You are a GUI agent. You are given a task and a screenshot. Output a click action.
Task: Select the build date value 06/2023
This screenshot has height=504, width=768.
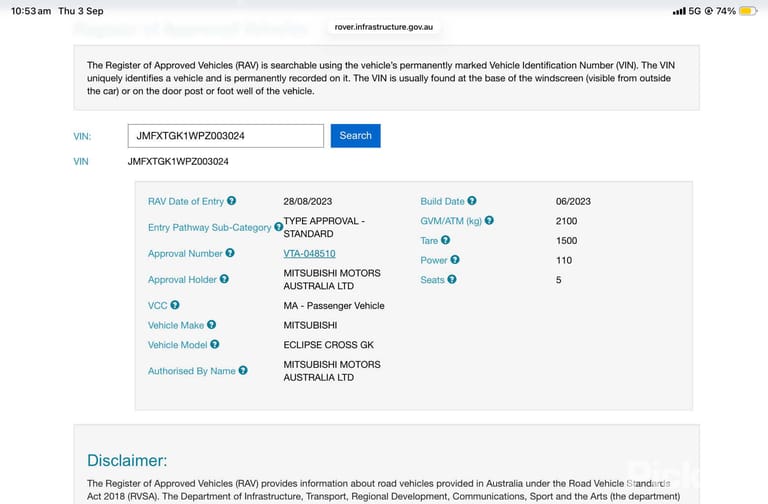573,201
